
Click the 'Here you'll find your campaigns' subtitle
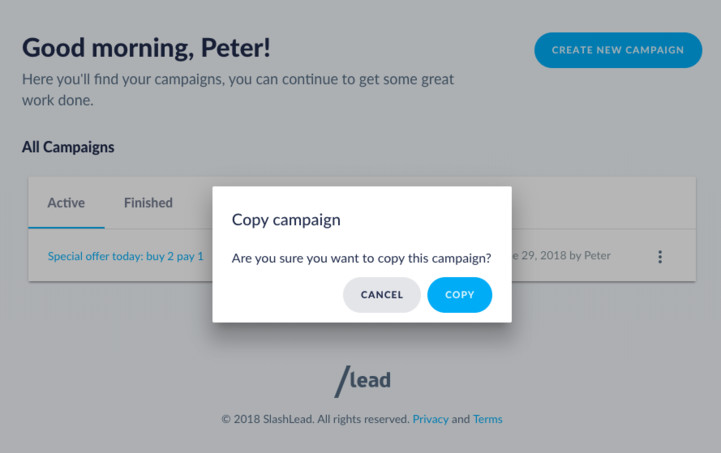pyautogui.click(x=238, y=90)
